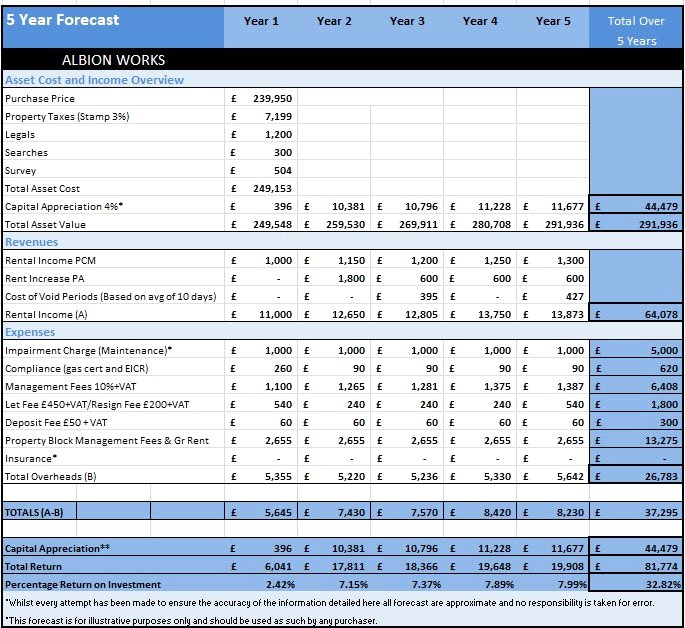Click the Year 2 TOTALS value 7,430

351,512
